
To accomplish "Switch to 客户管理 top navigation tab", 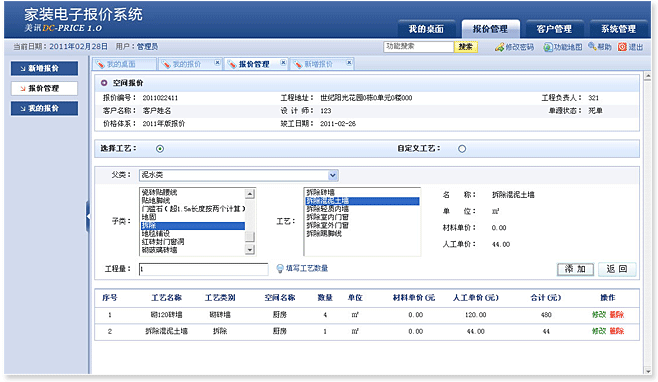I will 554,29.
